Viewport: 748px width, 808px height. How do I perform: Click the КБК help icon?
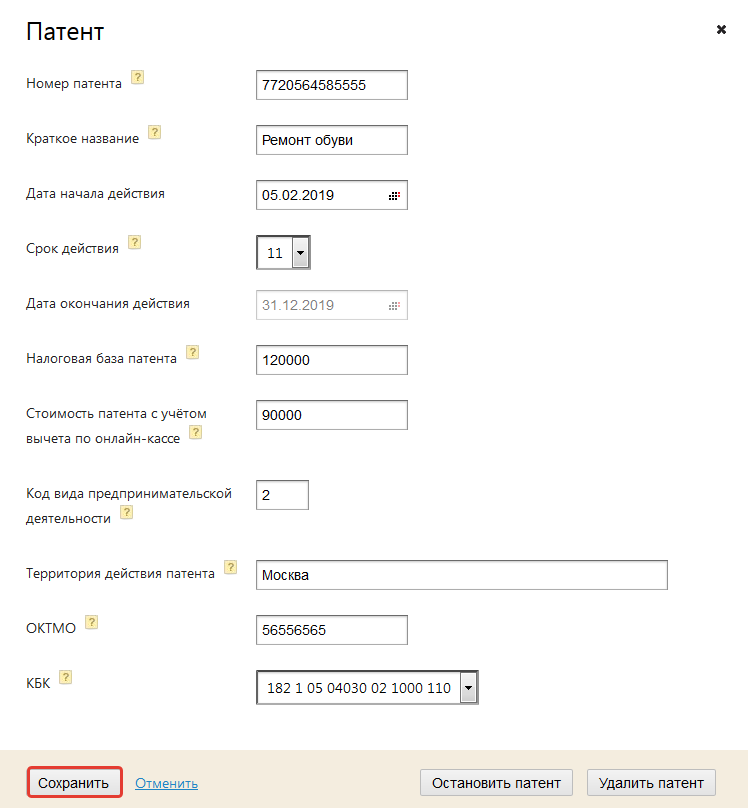click(66, 677)
